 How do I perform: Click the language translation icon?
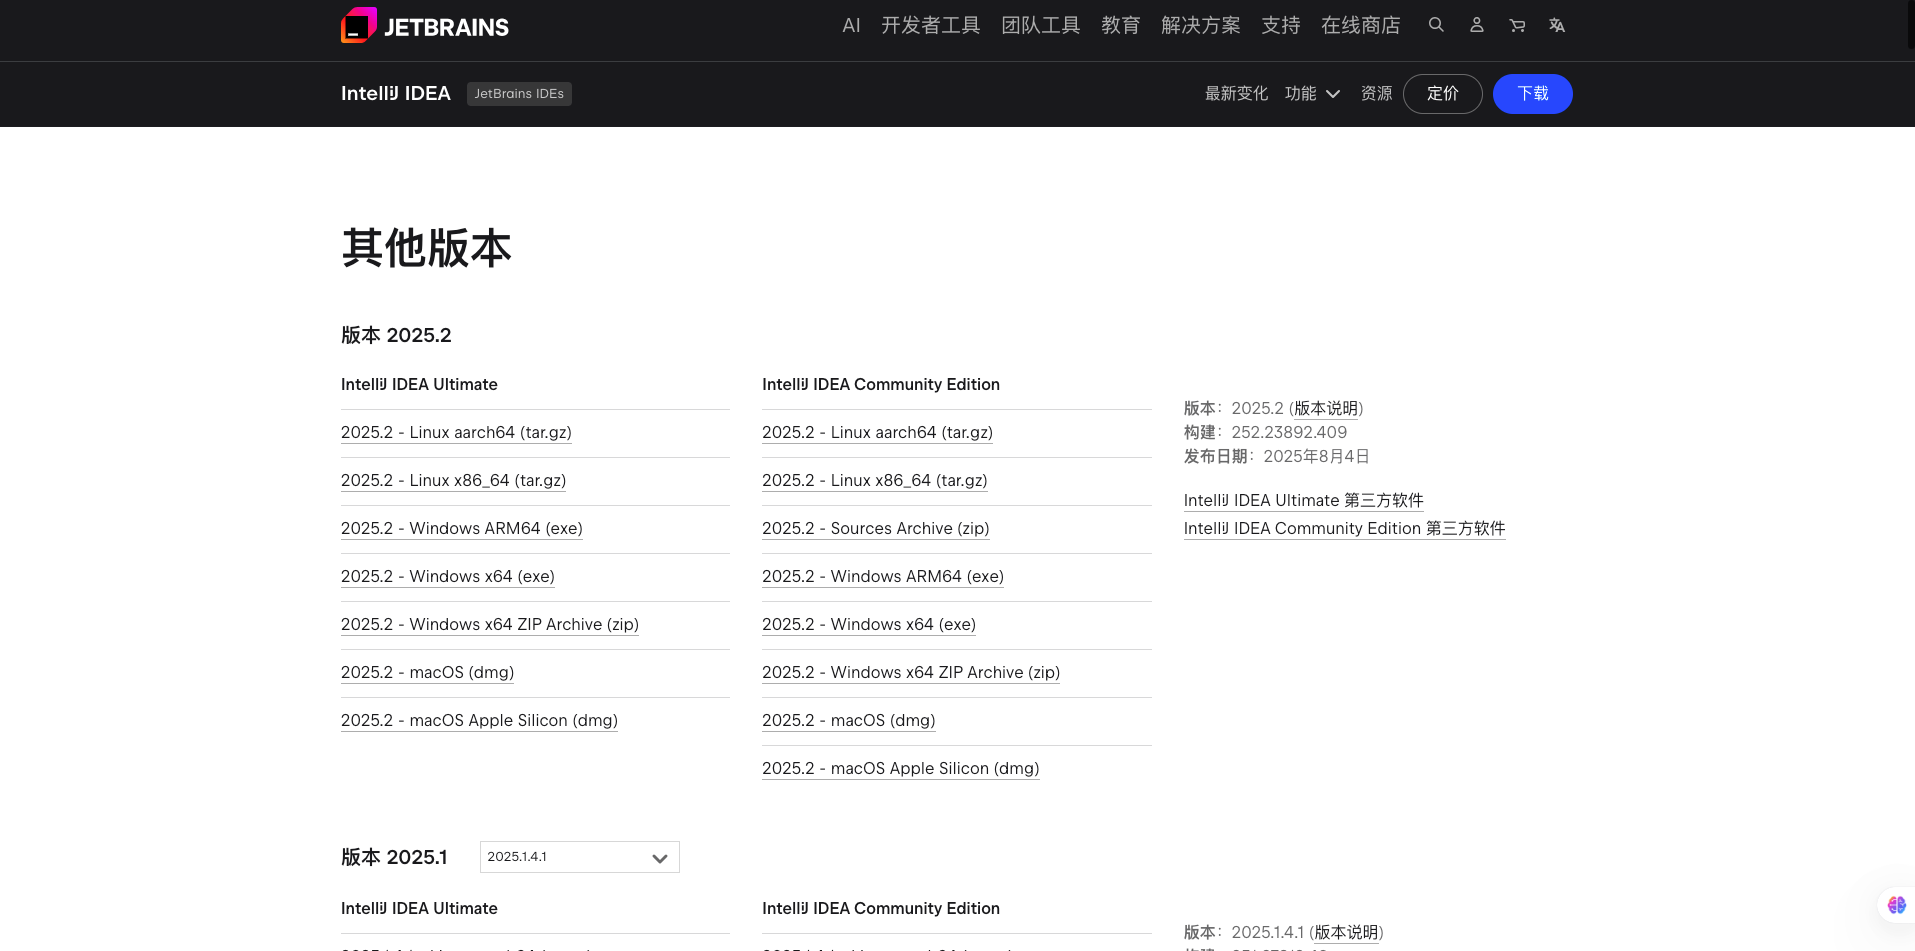(1557, 25)
